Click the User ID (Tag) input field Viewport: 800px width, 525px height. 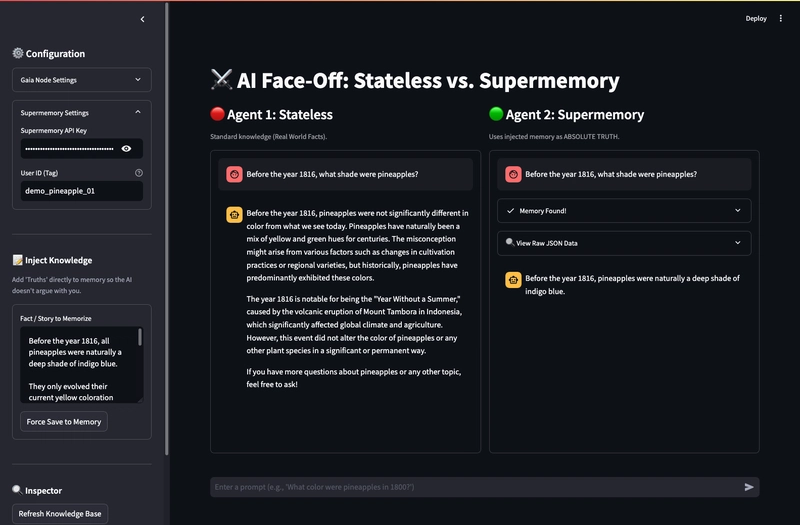(x=80, y=191)
